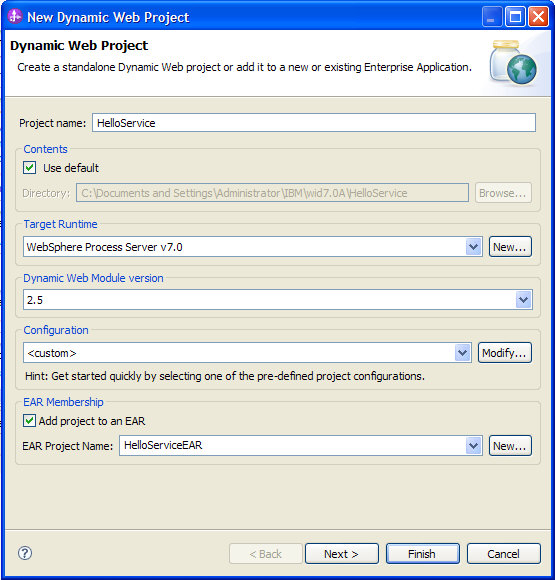This screenshot has height=580, width=555.
Task: Click New button beside Target Runtime
Action: pyautogui.click(x=510, y=247)
